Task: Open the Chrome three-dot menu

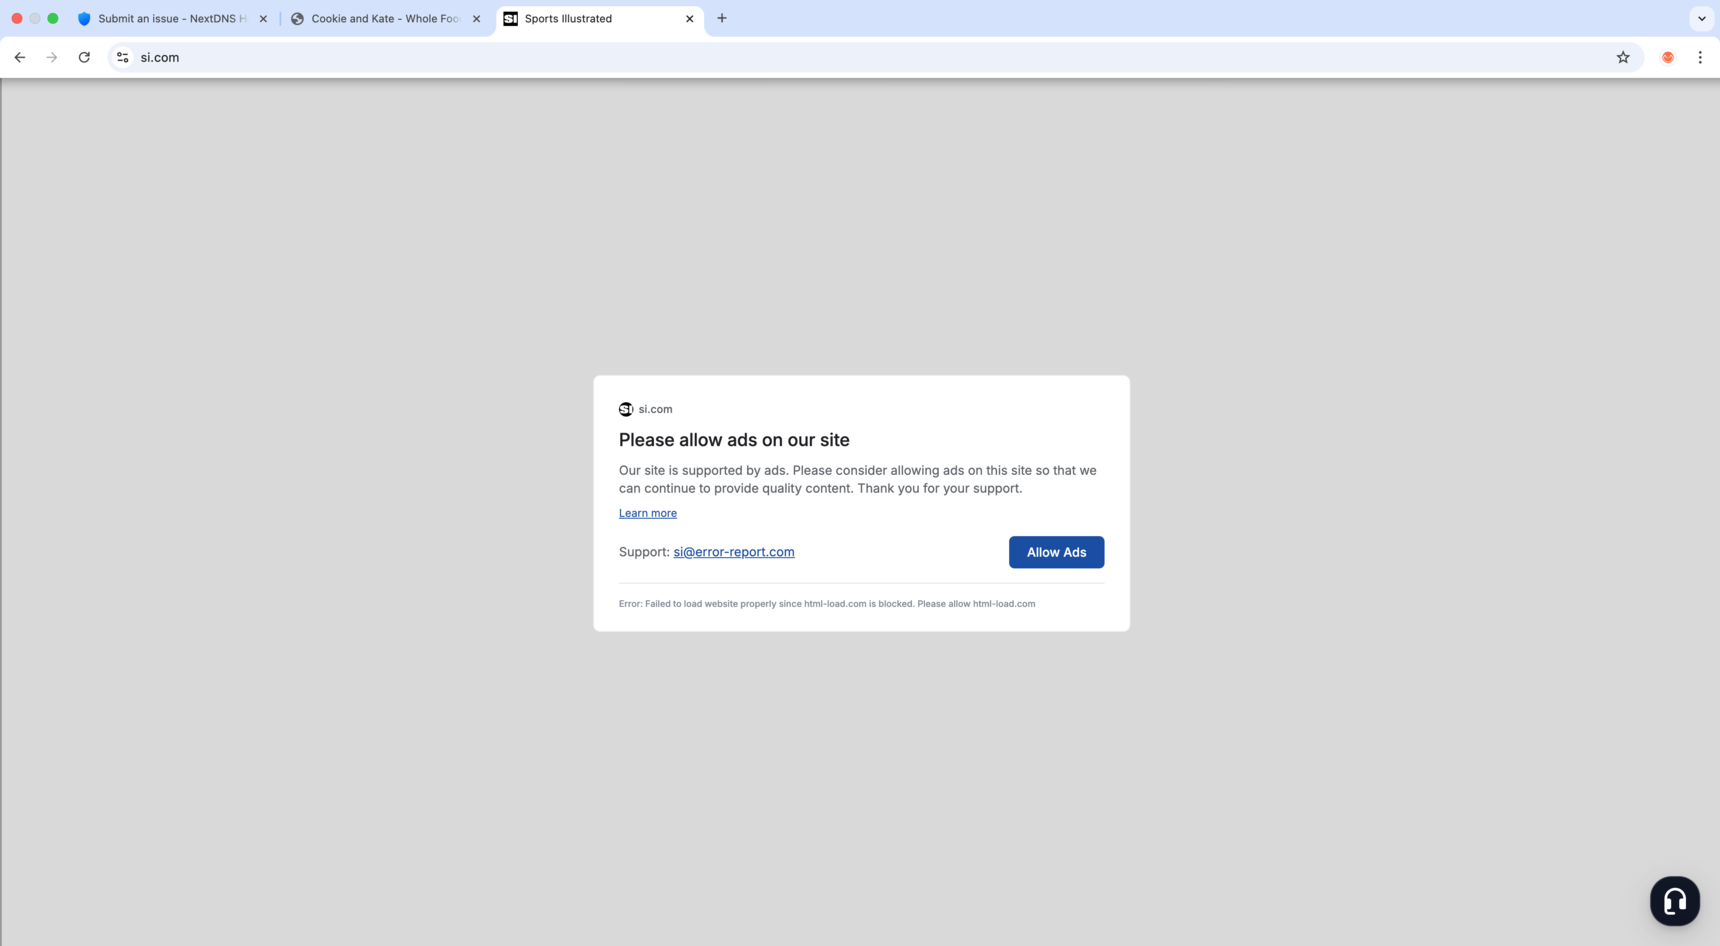Action: [x=1700, y=58]
